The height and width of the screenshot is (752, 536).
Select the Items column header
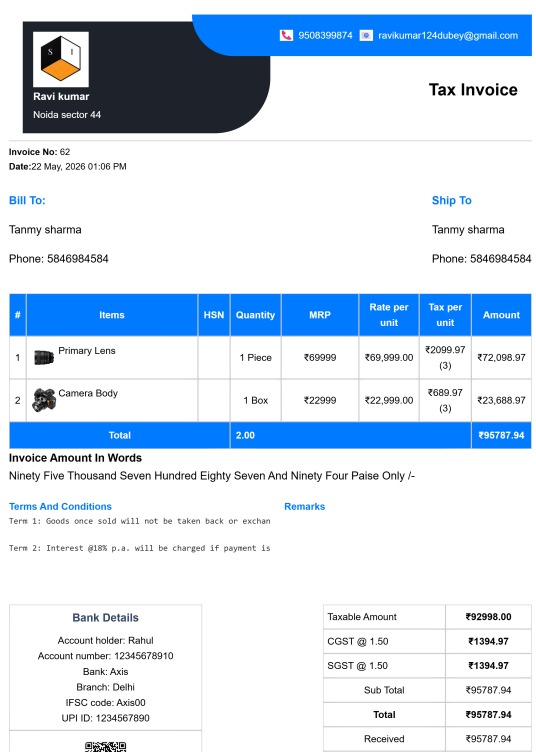click(112, 315)
